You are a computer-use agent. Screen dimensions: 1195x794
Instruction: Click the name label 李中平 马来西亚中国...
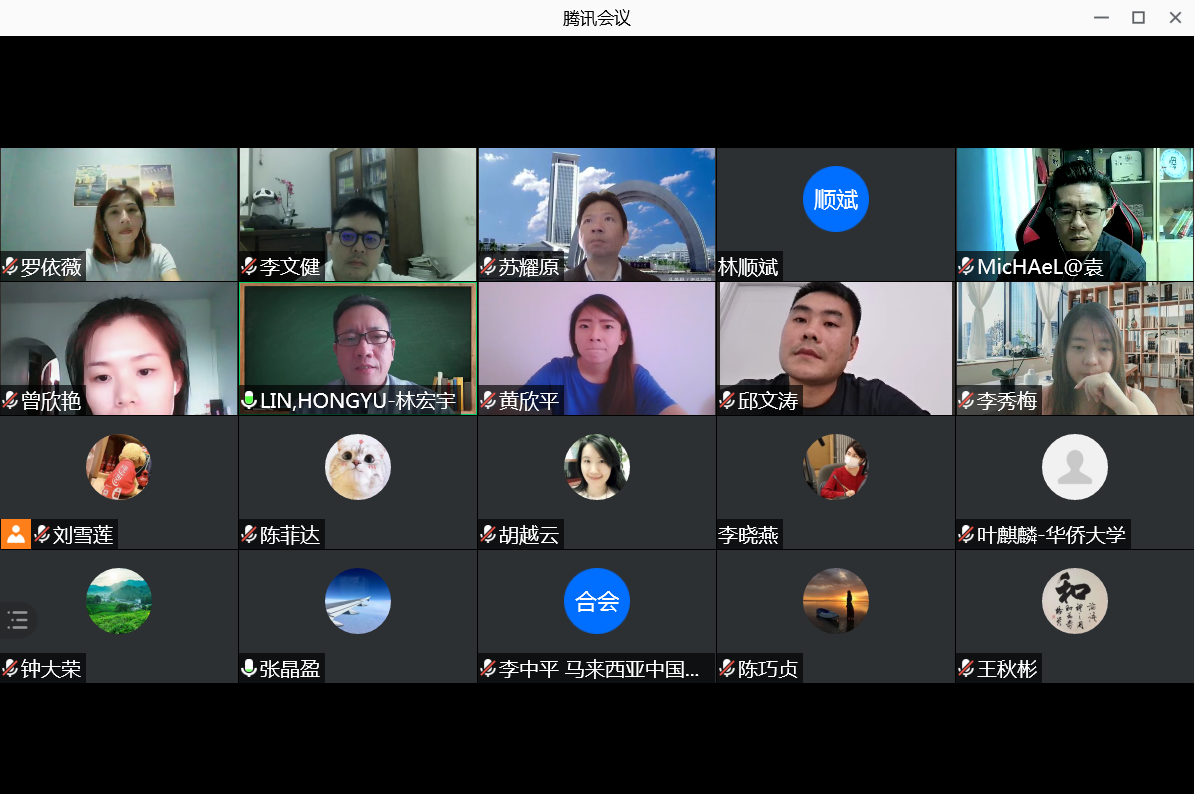[599, 668]
